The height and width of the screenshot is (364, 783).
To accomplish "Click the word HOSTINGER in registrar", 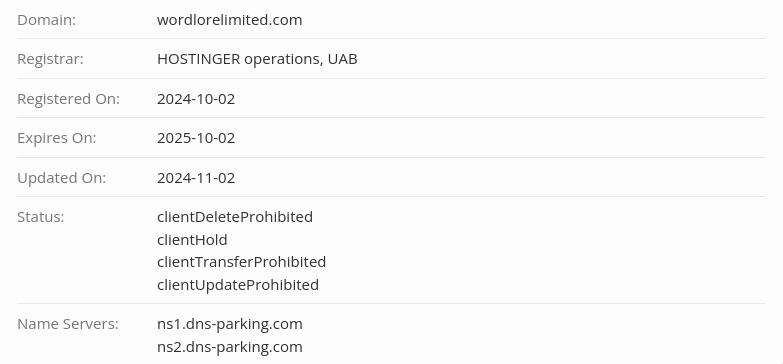I will tap(199, 59).
